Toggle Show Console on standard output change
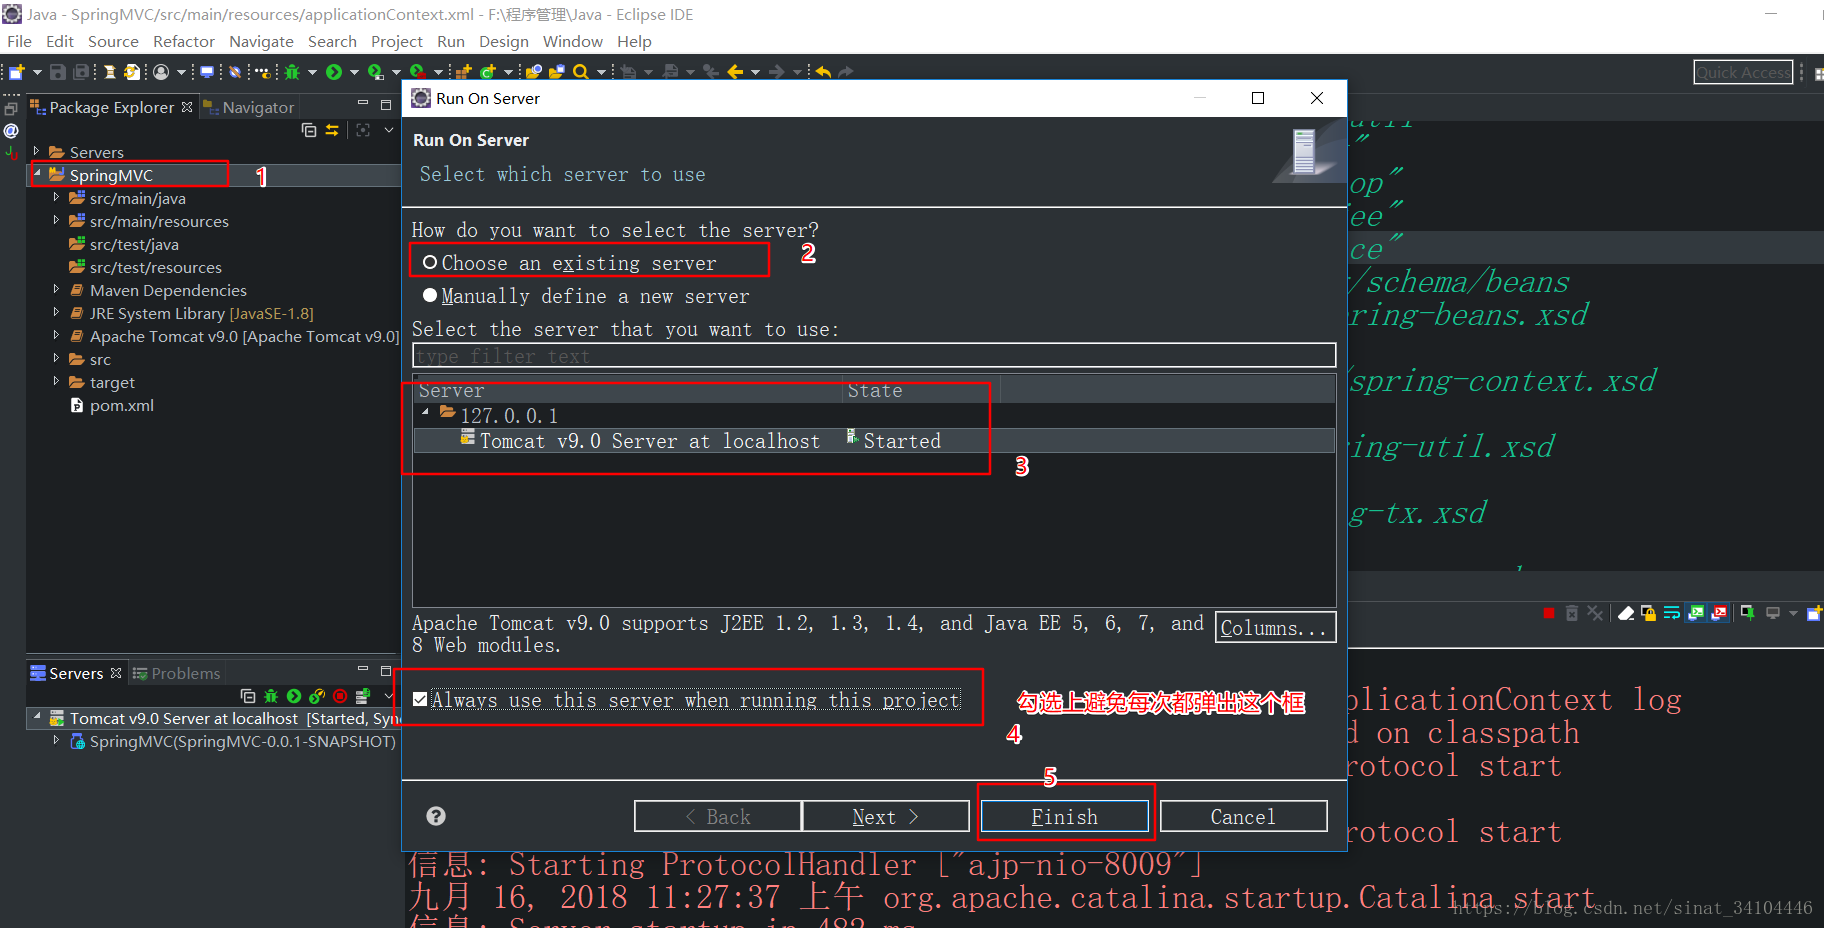 point(1696,613)
